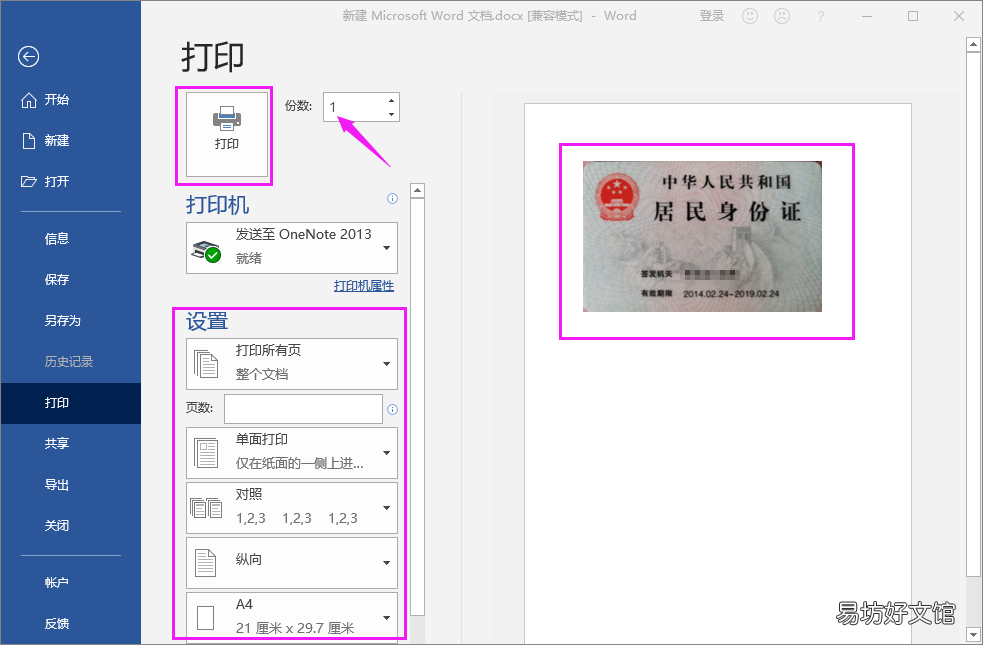The height and width of the screenshot is (645, 983).
Task: Click 保存 in the sidebar
Action: pos(70,280)
